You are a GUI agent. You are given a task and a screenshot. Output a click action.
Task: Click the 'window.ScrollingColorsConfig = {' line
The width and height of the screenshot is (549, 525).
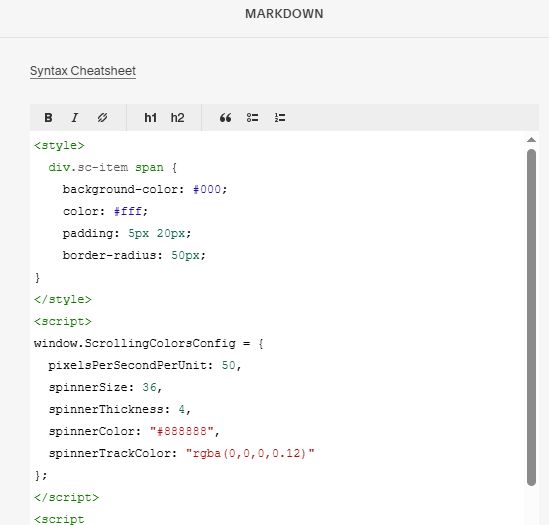149,344
